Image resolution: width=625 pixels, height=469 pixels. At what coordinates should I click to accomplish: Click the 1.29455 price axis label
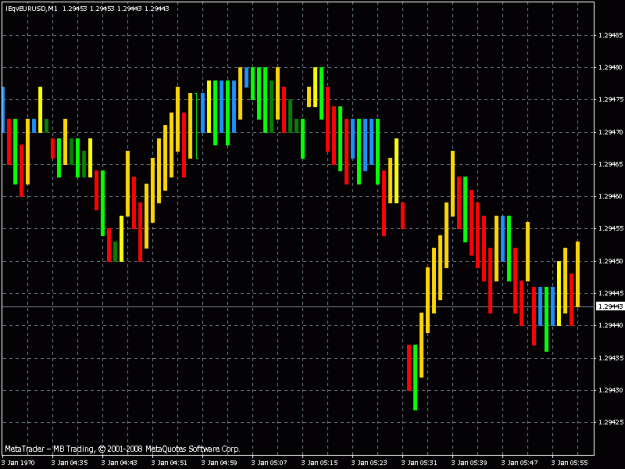click(x=611, y=229)
